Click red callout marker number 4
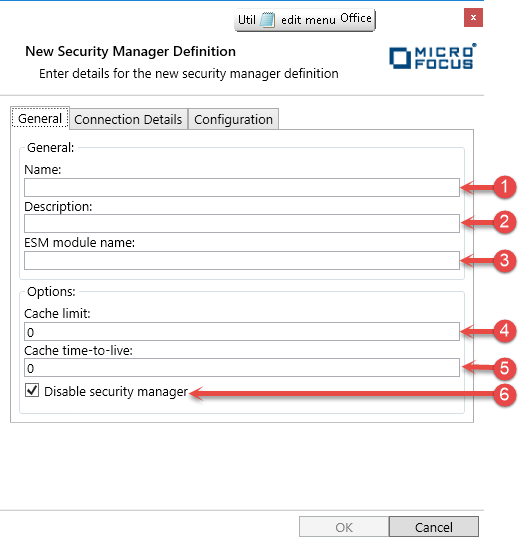Viewport: 519px width, 542px height. [504, 331]
